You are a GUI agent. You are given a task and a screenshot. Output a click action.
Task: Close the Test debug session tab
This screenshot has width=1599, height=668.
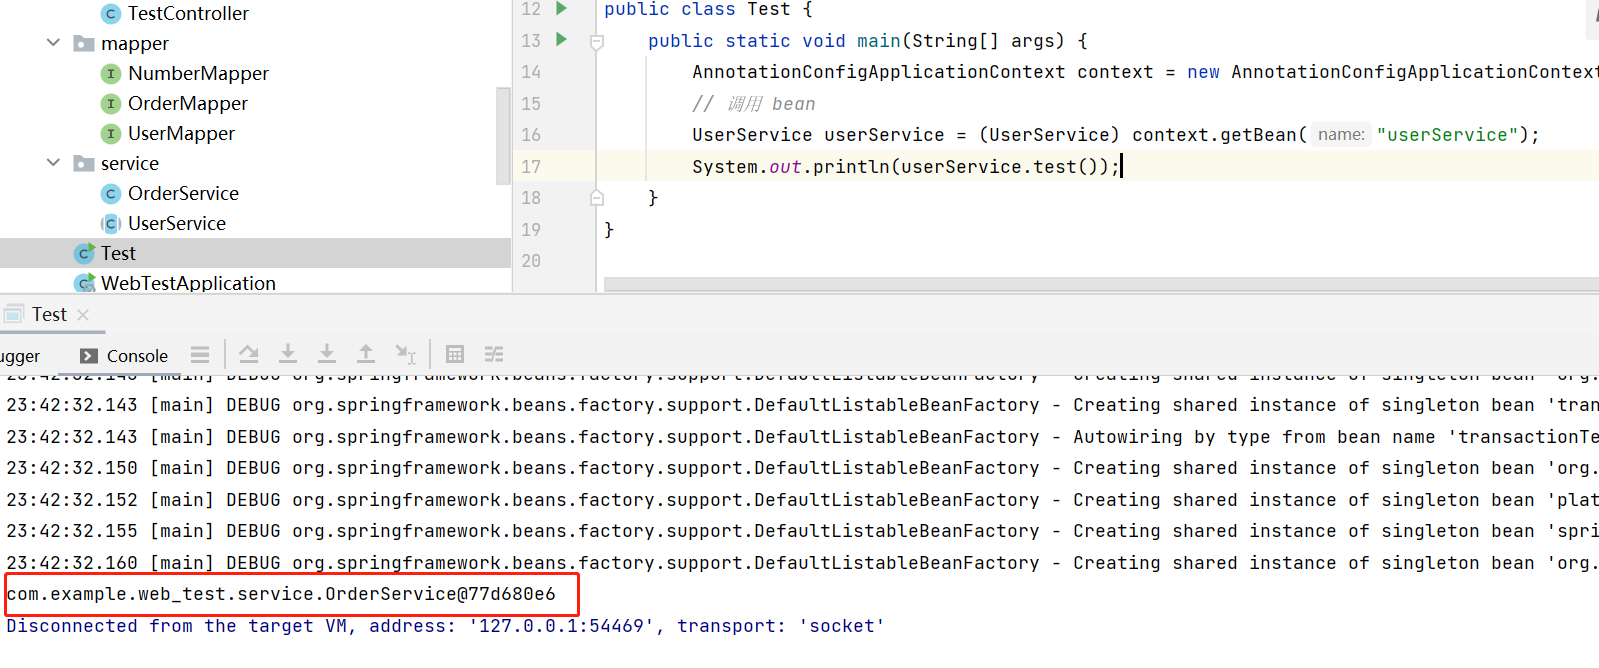(83, 315)
